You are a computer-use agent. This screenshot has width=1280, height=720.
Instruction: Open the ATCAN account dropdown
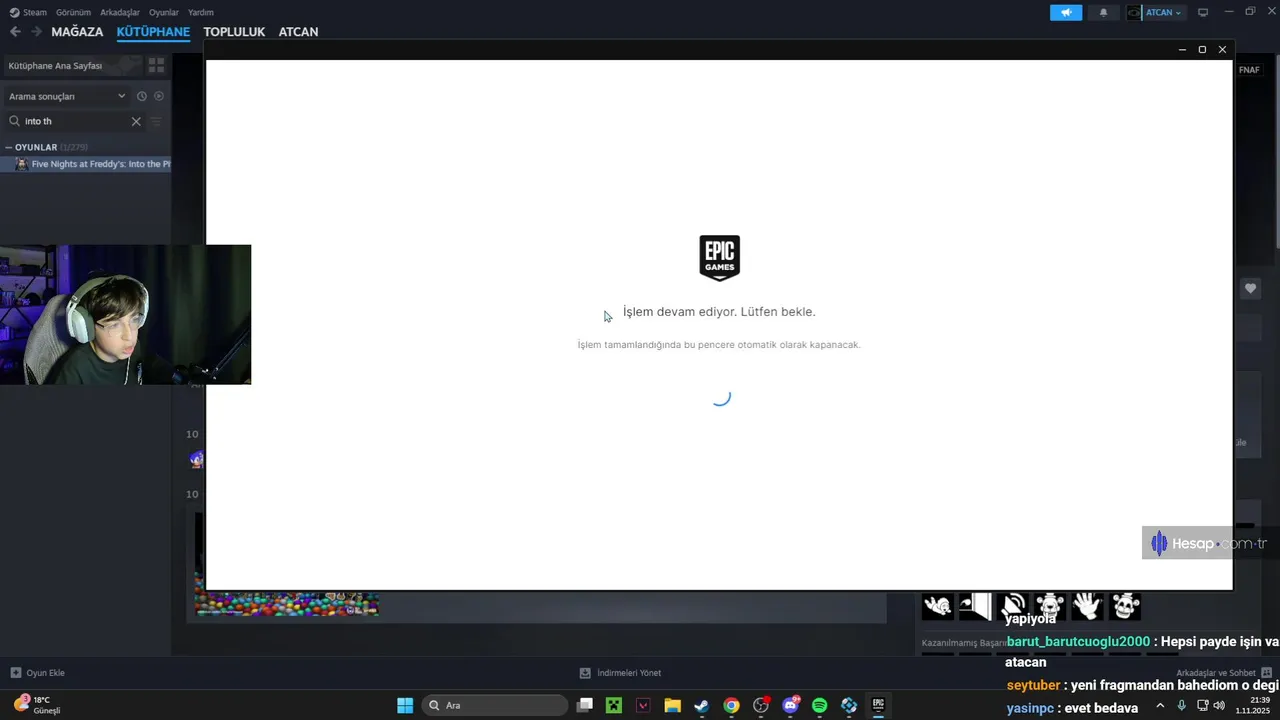(1155, 12)
